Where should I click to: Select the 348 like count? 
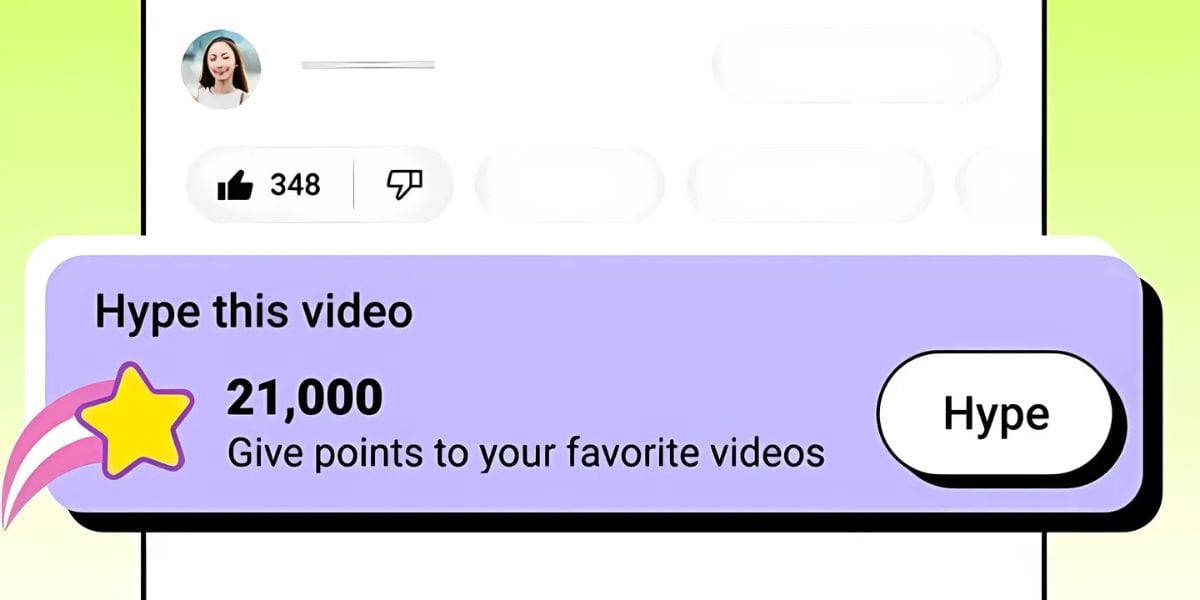(x=295, y=185)
